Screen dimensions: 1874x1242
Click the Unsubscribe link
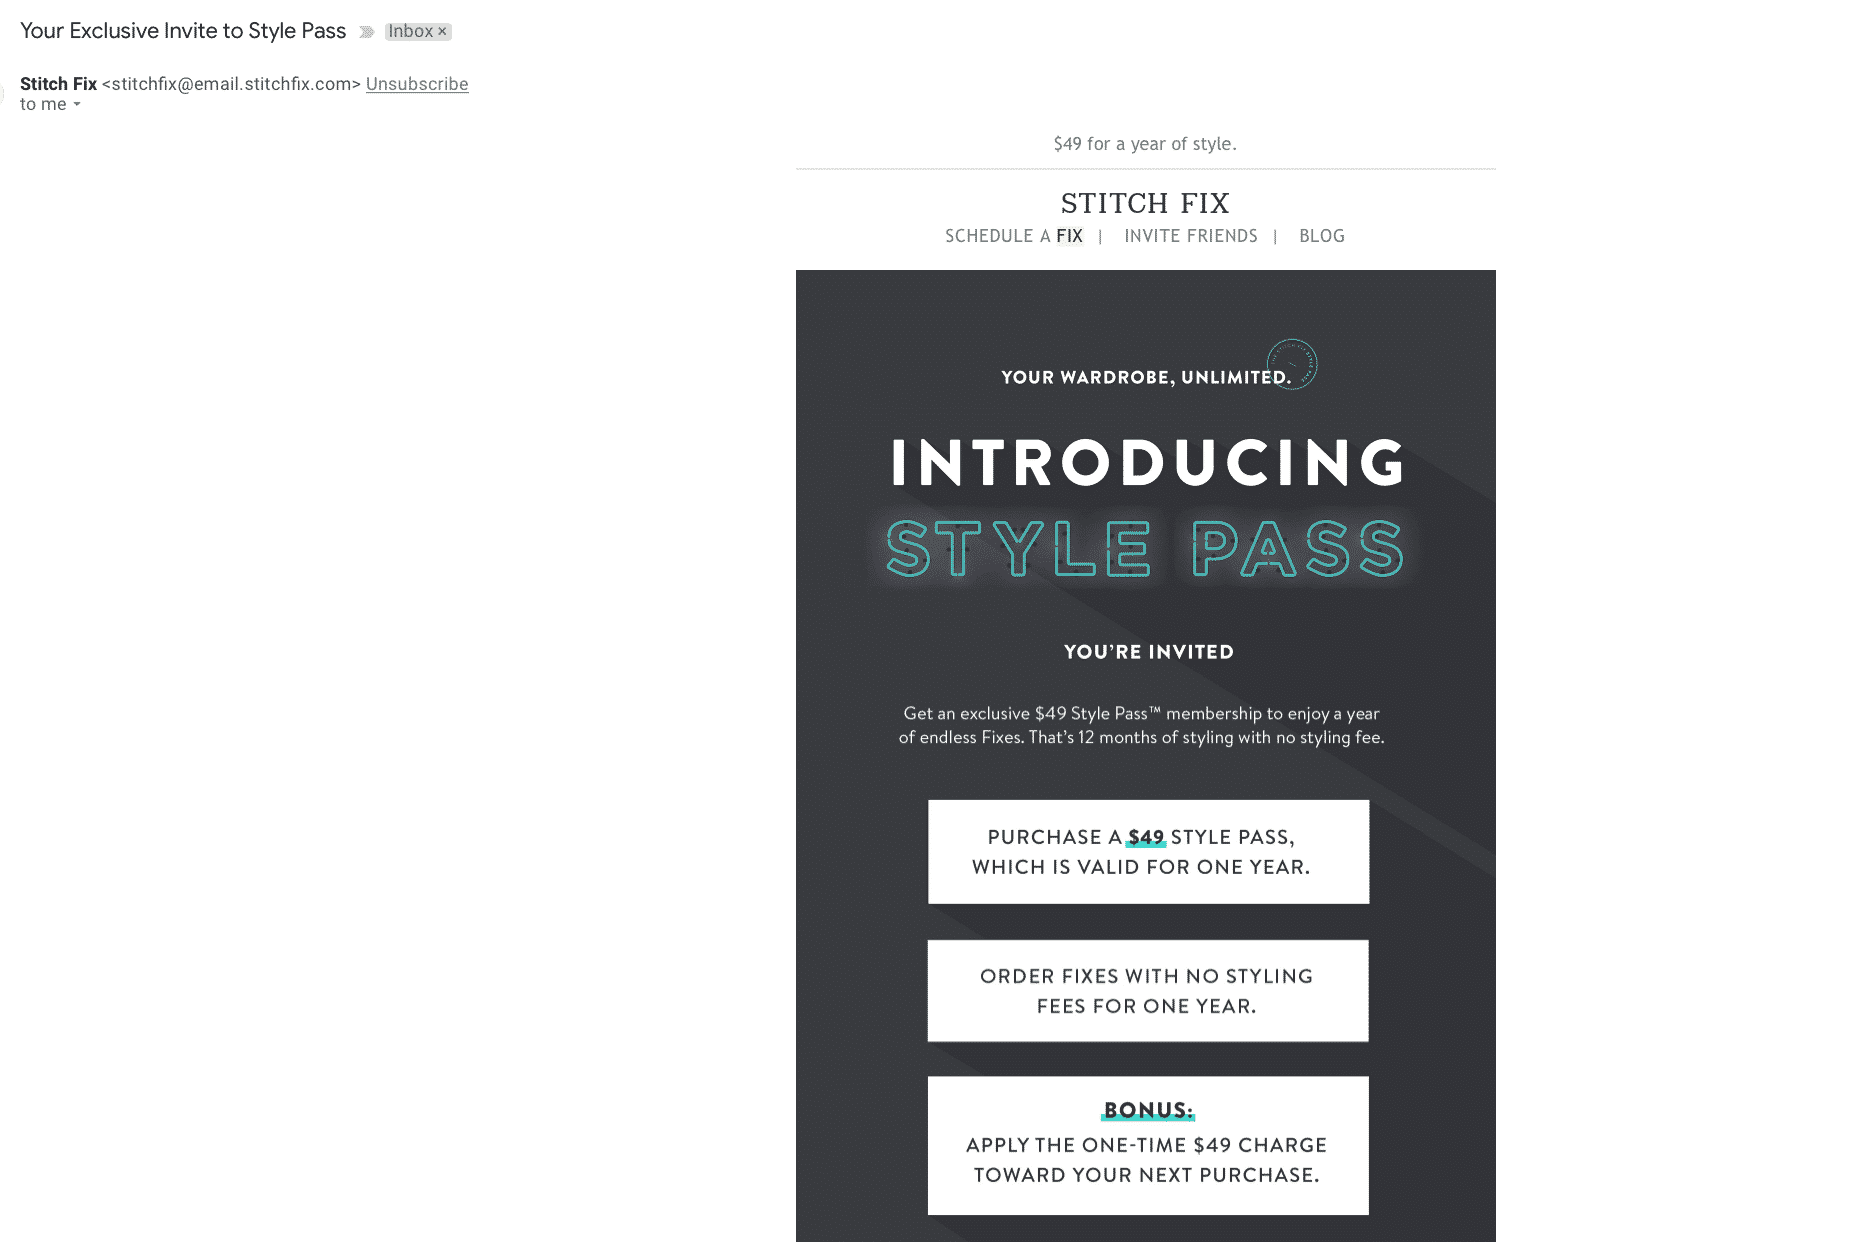click(x=417, y=84)
